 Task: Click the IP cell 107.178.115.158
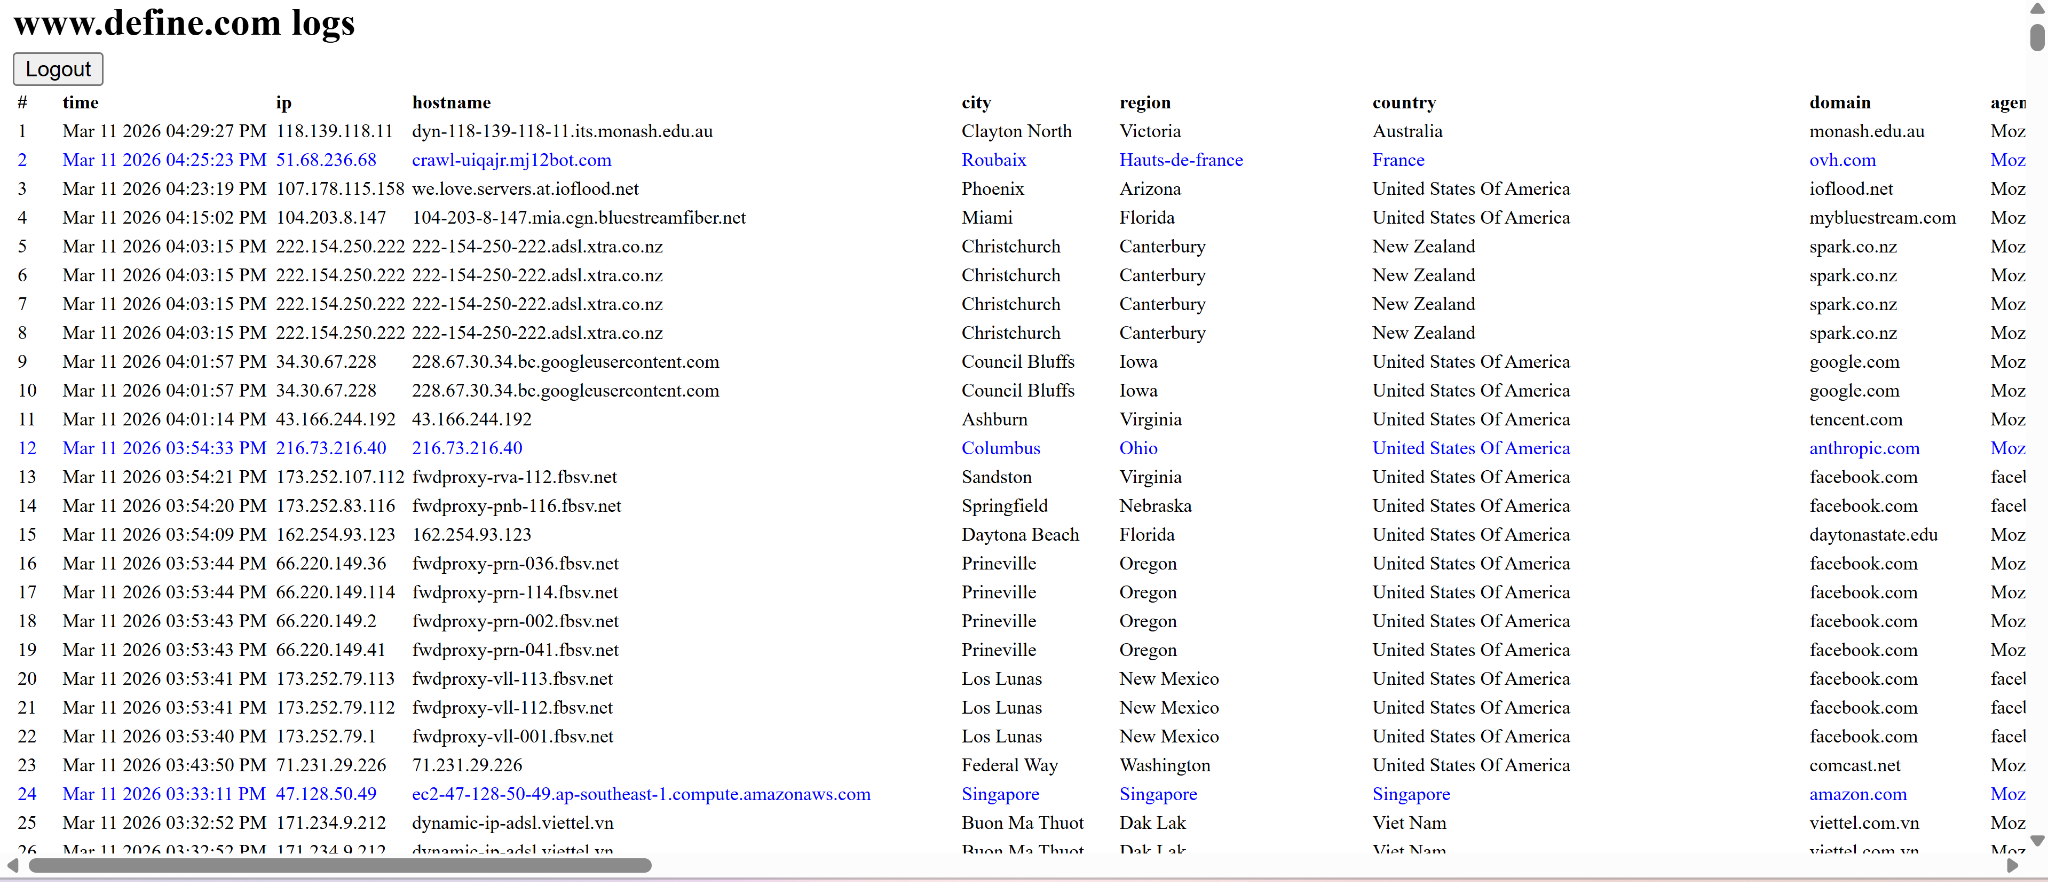pos(340,189)
